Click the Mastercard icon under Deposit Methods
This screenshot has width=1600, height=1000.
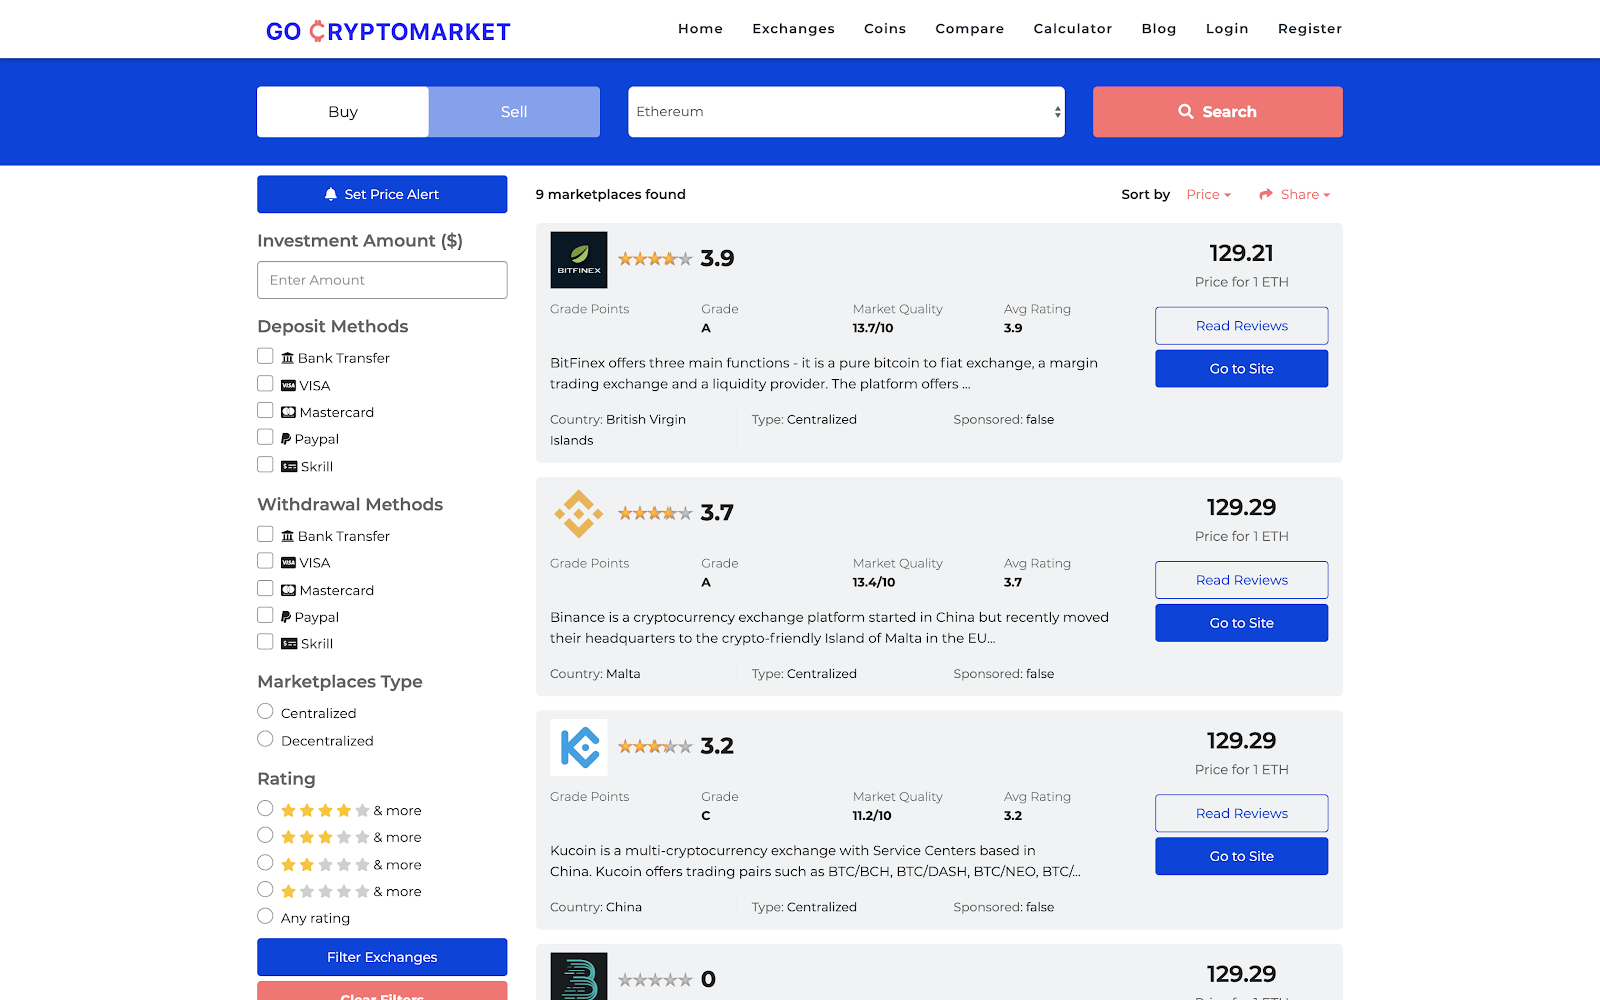pyautogui.click(x=289, y=412)
